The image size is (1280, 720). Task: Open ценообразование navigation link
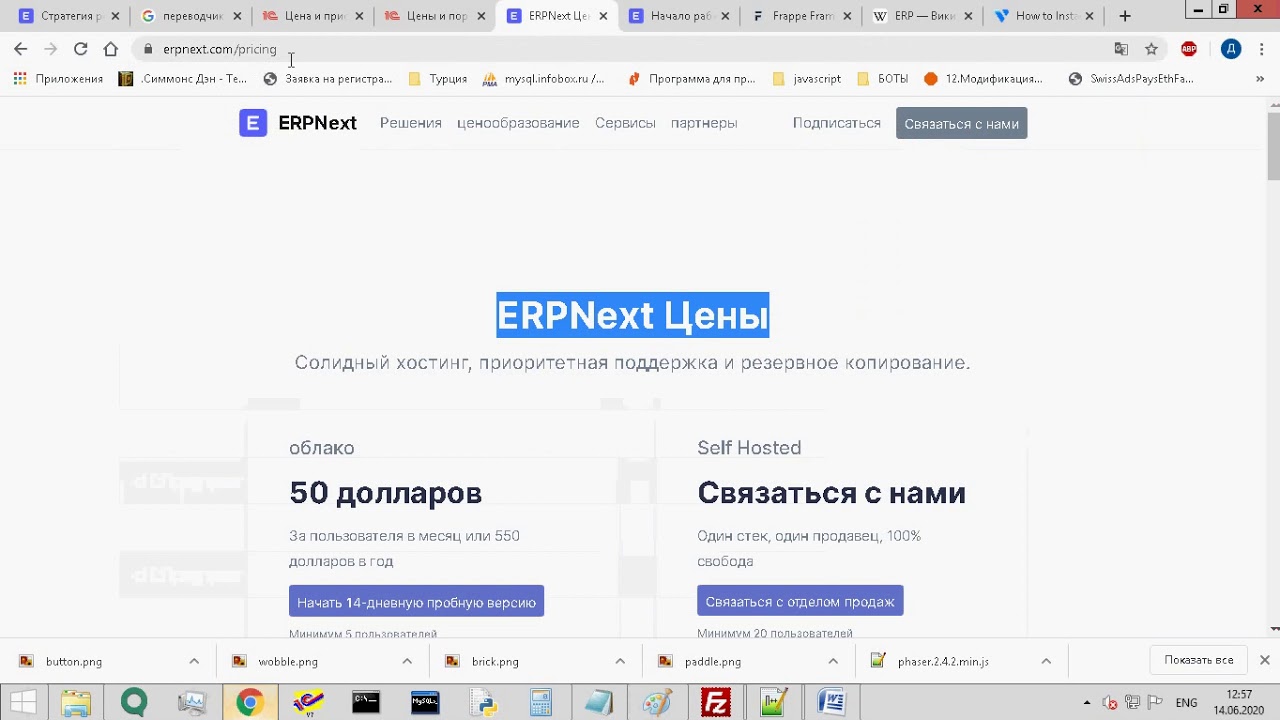518,123
